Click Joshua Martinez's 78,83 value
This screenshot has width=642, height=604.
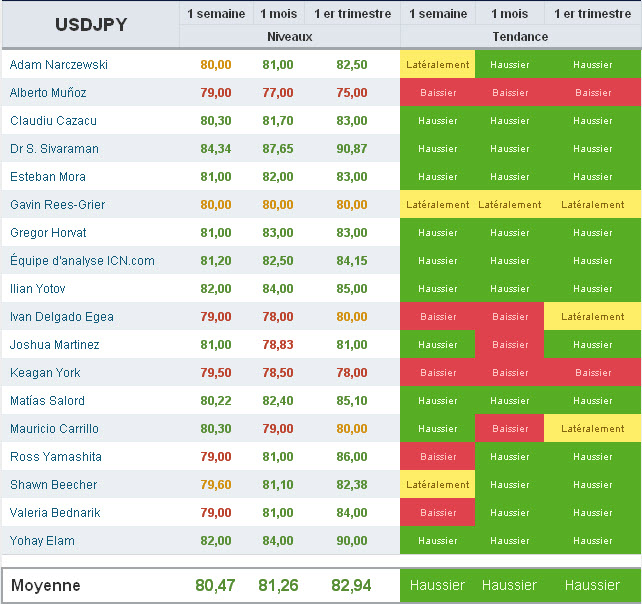coord(278,345)
